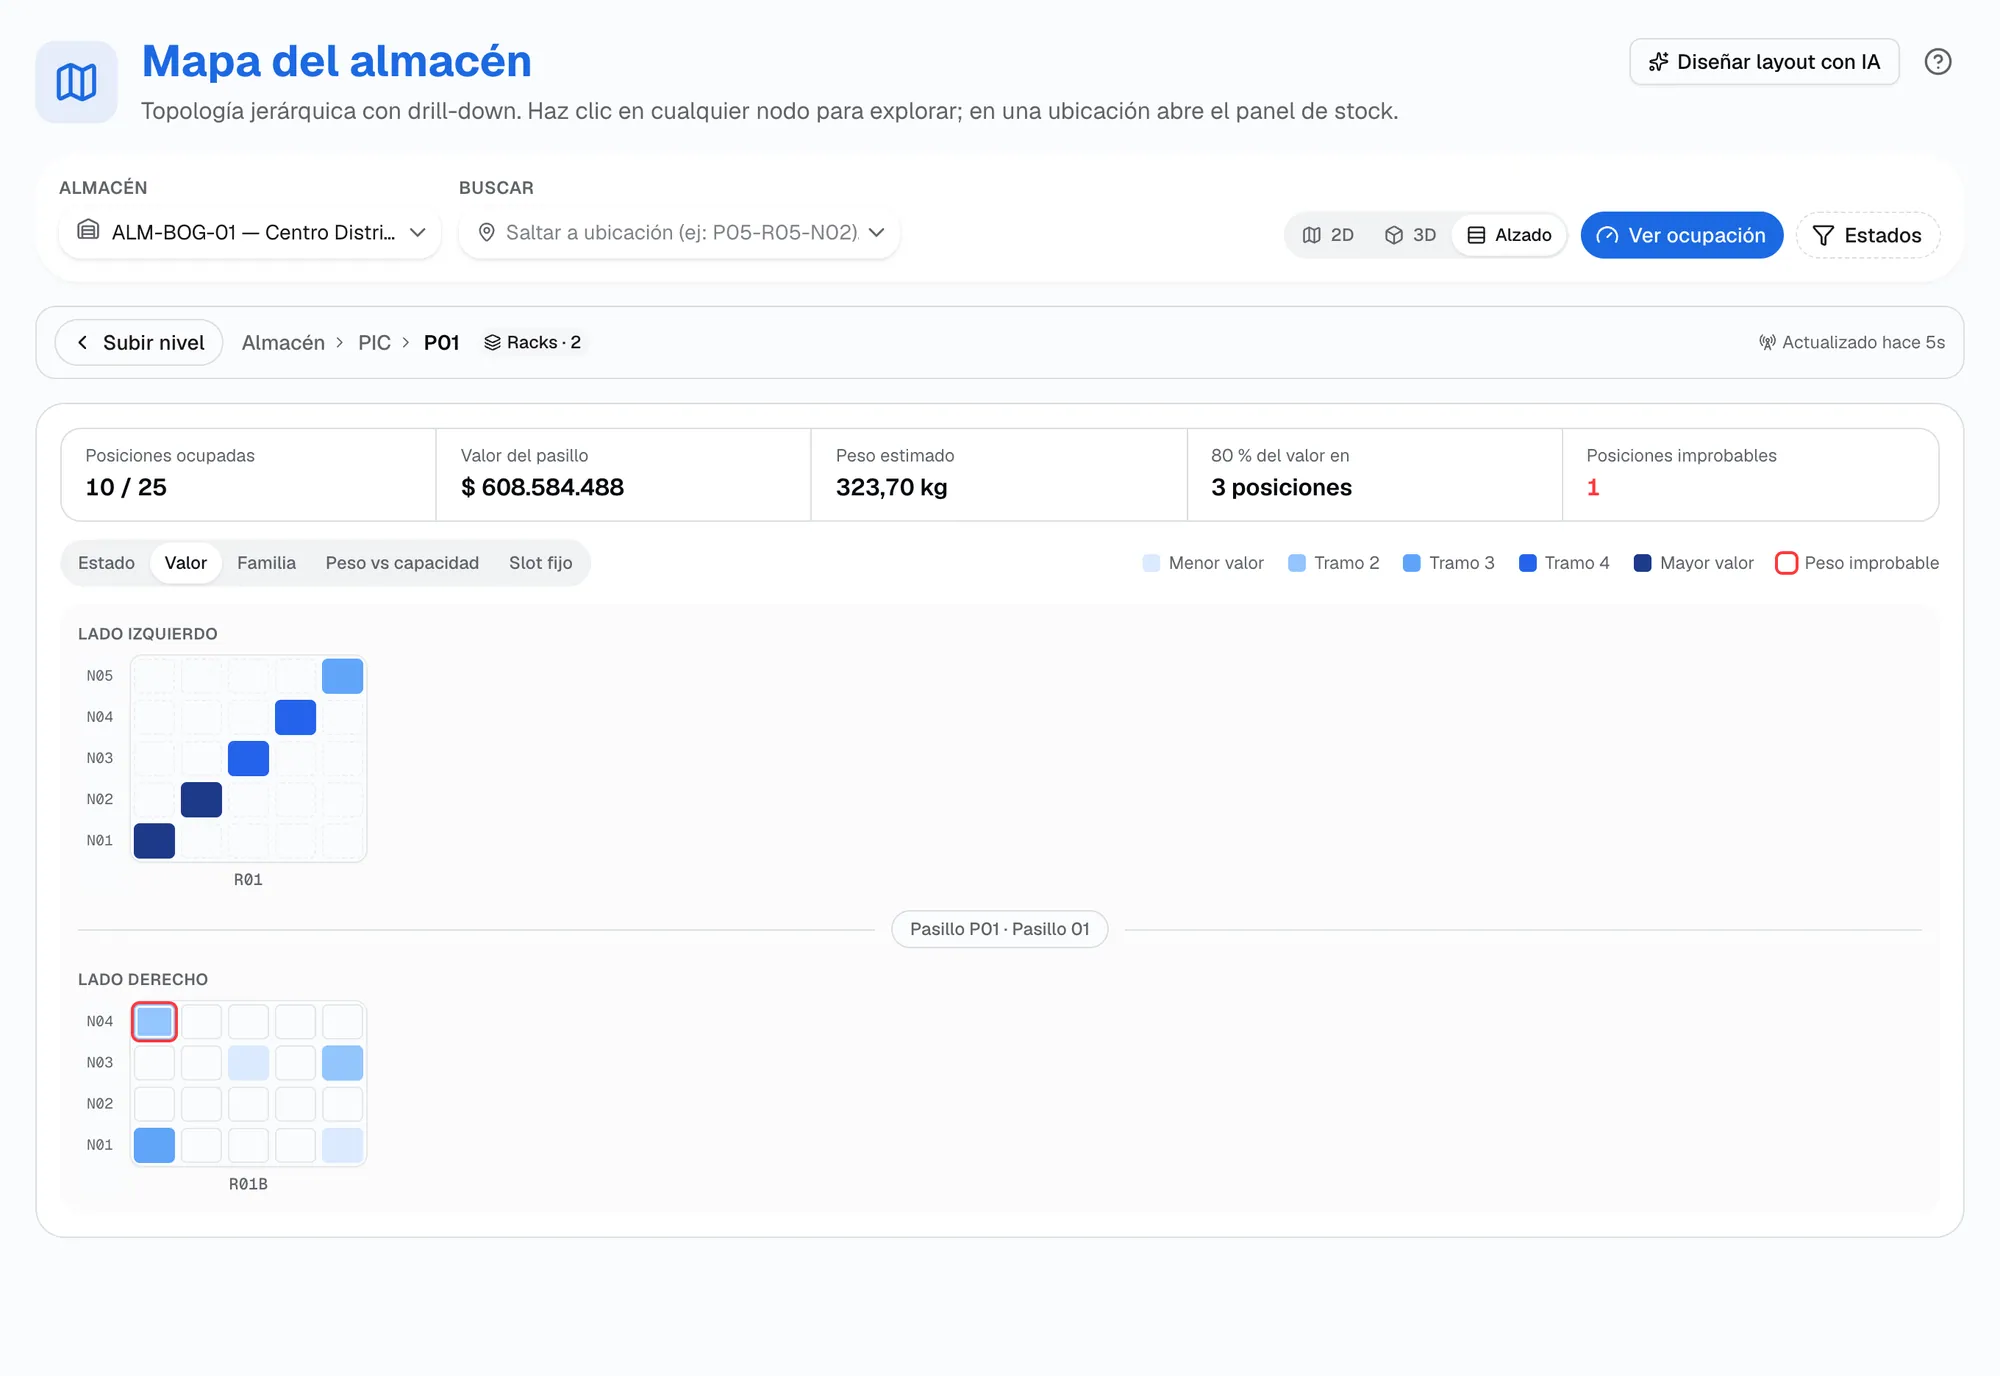Image resolution: width=2000 pixels, height=1376 pixels.
Task: Click the Posiciones improbables value 1
Action: pos(1593,488)
